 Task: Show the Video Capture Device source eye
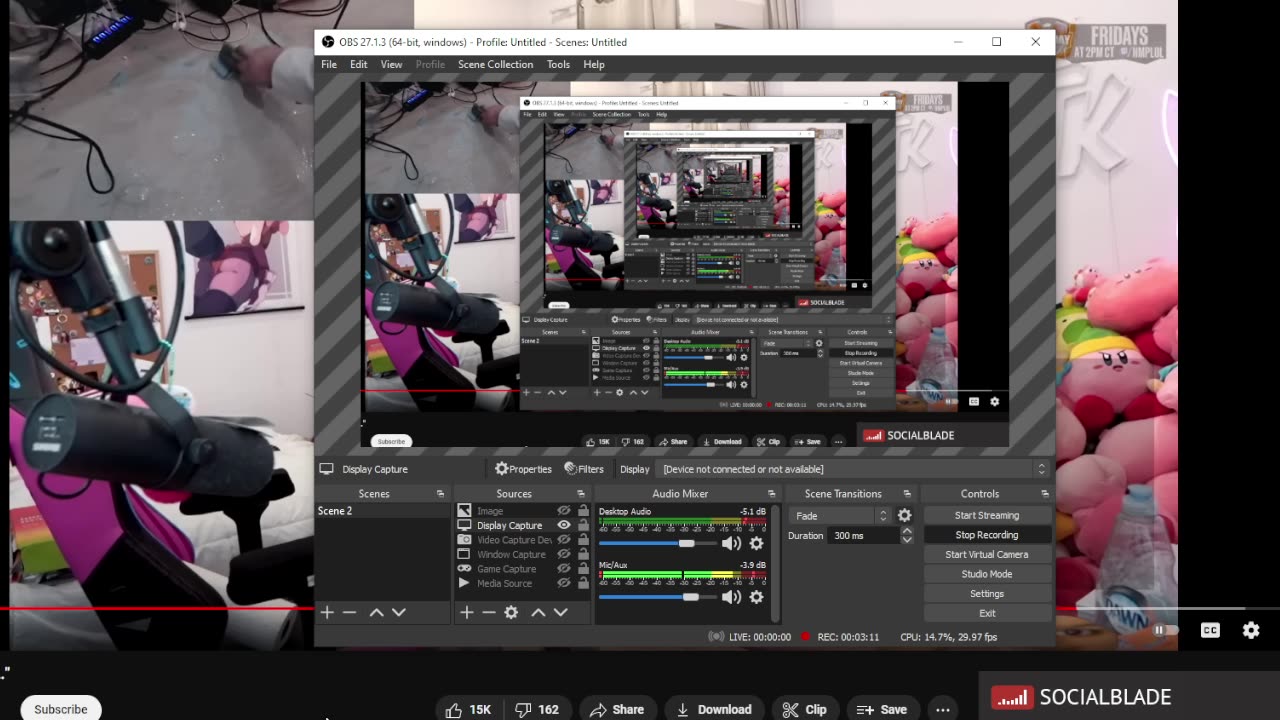click(x=564, y=540)
